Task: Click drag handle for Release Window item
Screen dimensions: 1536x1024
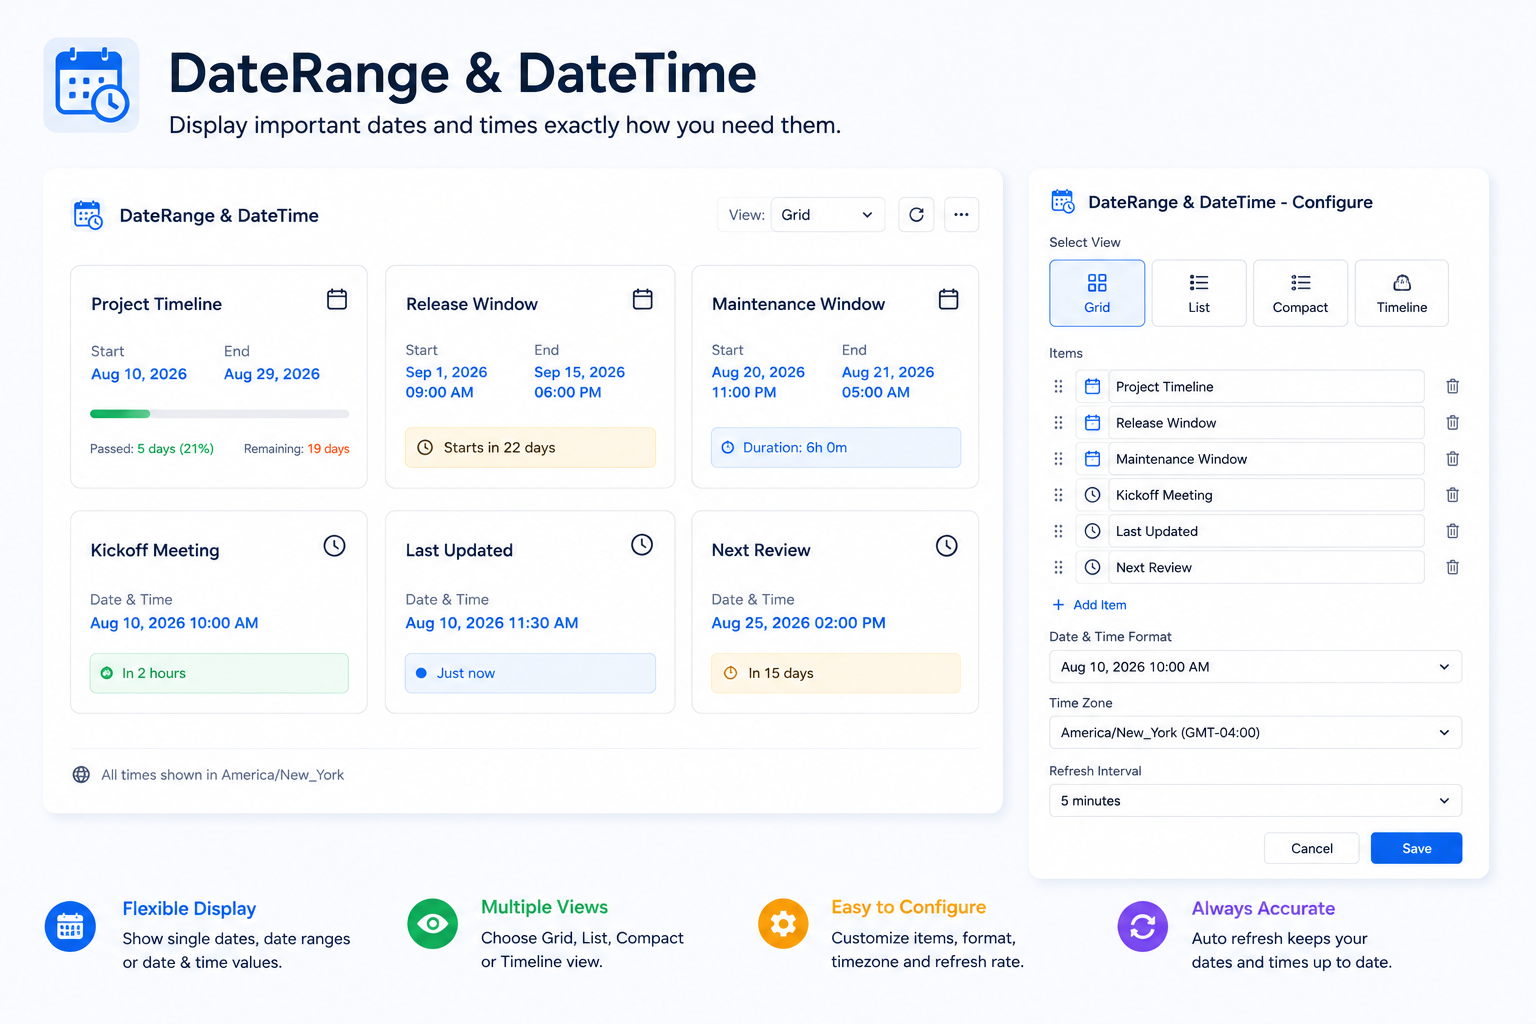Action: 1058,422
